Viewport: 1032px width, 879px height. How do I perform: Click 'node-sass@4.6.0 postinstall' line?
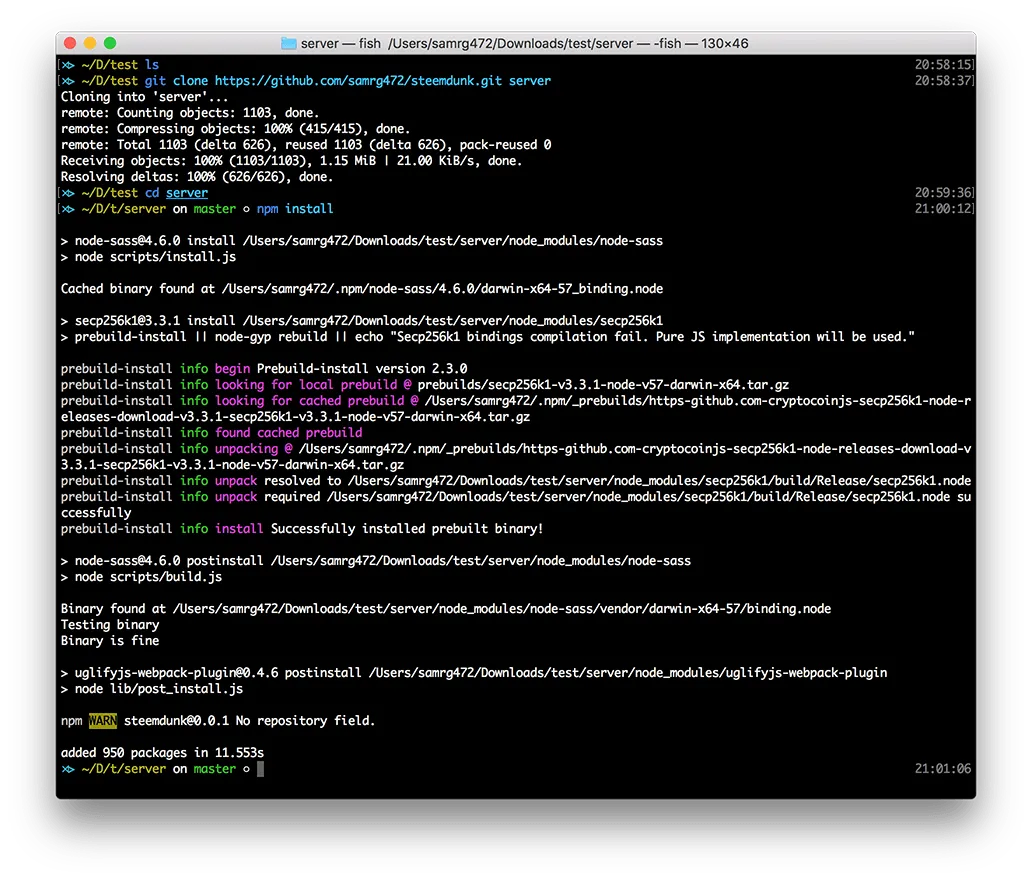375,561
